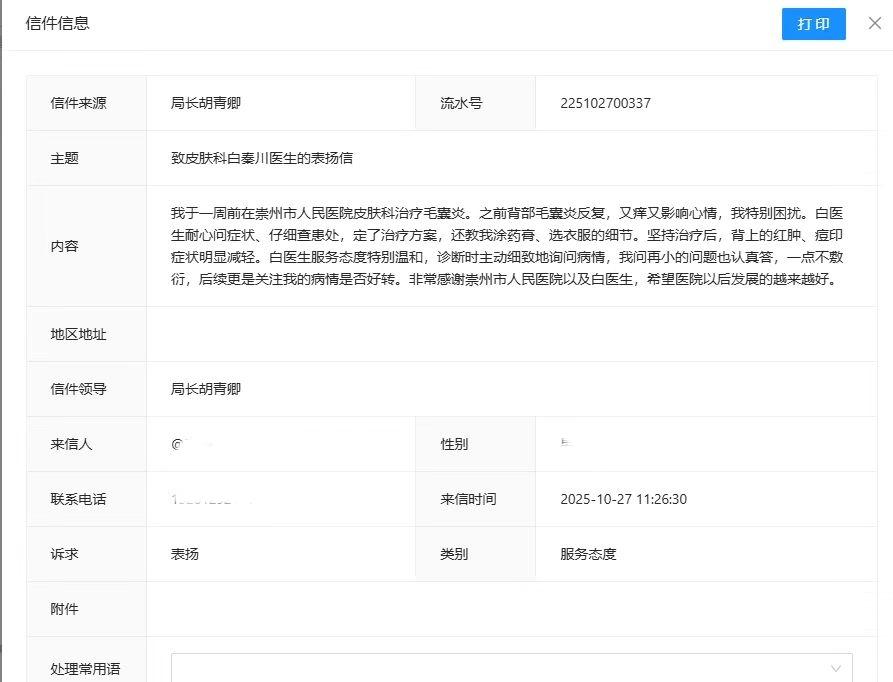Screen dimensions: 893x682
Task: Click the blue 打印 button
Action: 813,24
